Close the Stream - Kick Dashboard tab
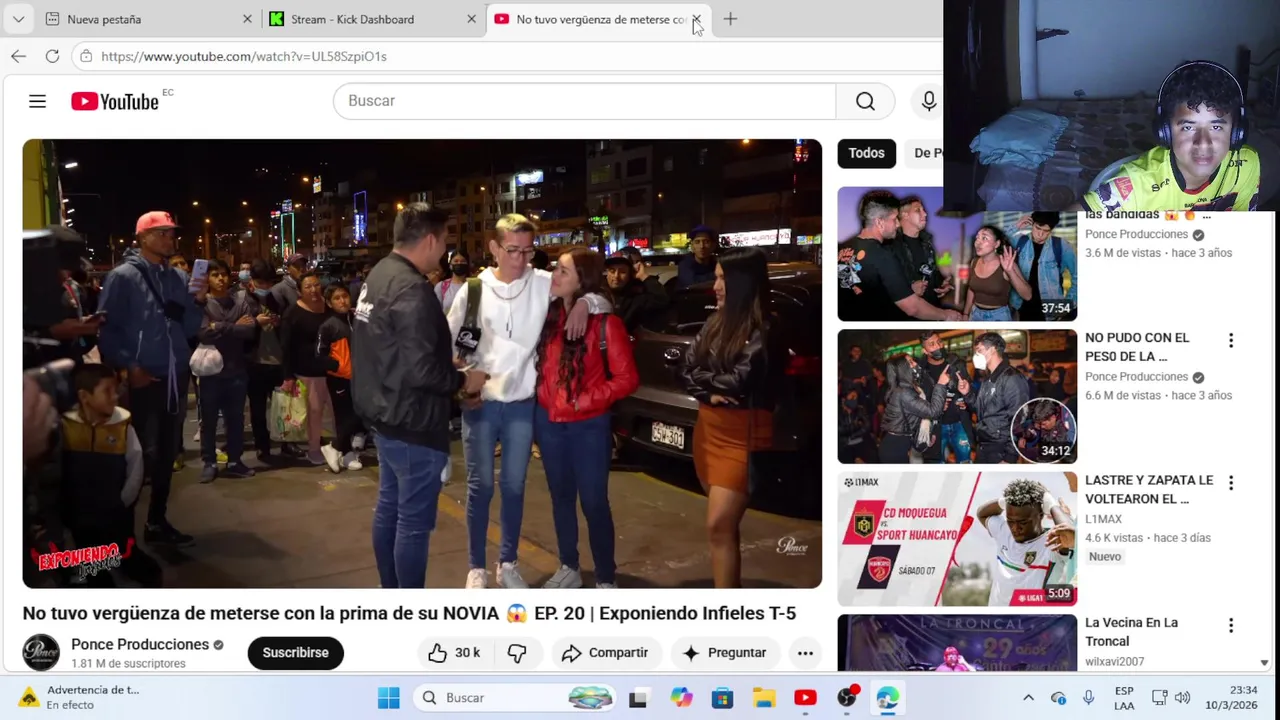Image resolution: width=1280 pixels, height=720 pixels. point(471,19)
